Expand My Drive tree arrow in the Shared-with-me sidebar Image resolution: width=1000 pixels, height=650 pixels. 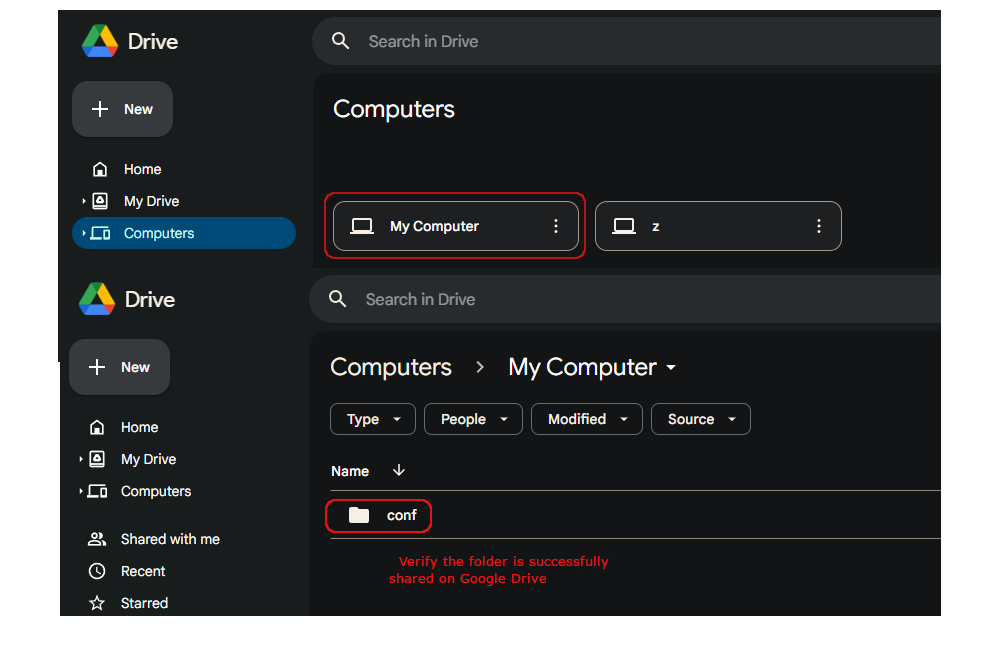(80, 459)
